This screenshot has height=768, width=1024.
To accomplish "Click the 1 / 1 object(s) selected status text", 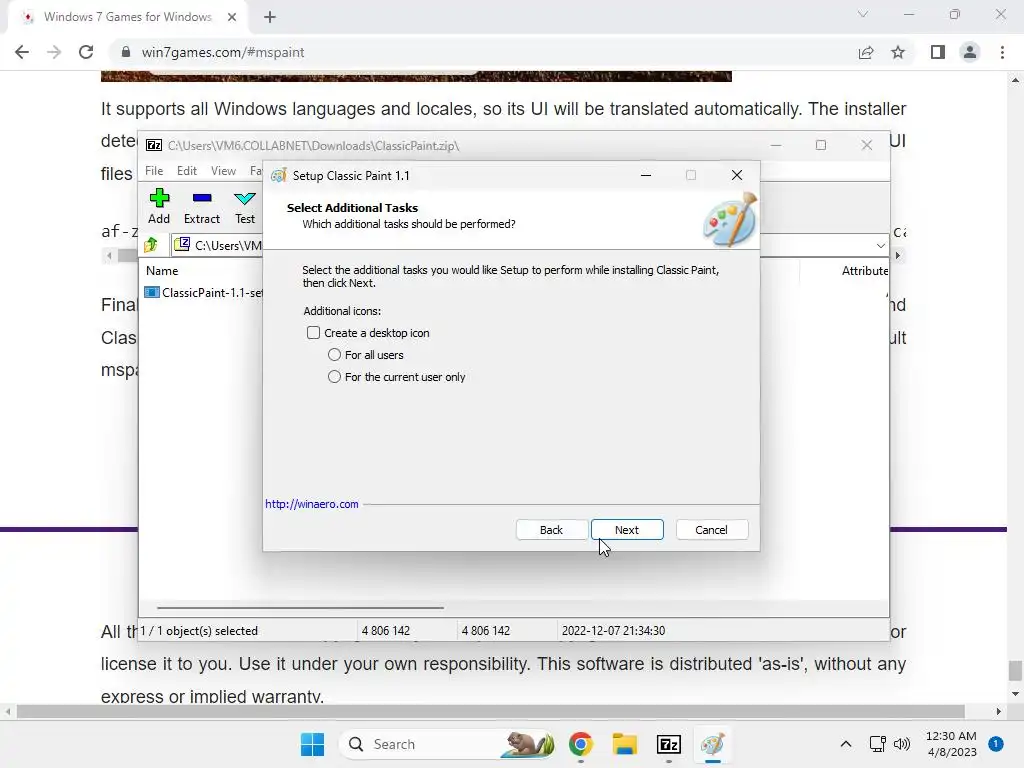I will click(199, 631).
